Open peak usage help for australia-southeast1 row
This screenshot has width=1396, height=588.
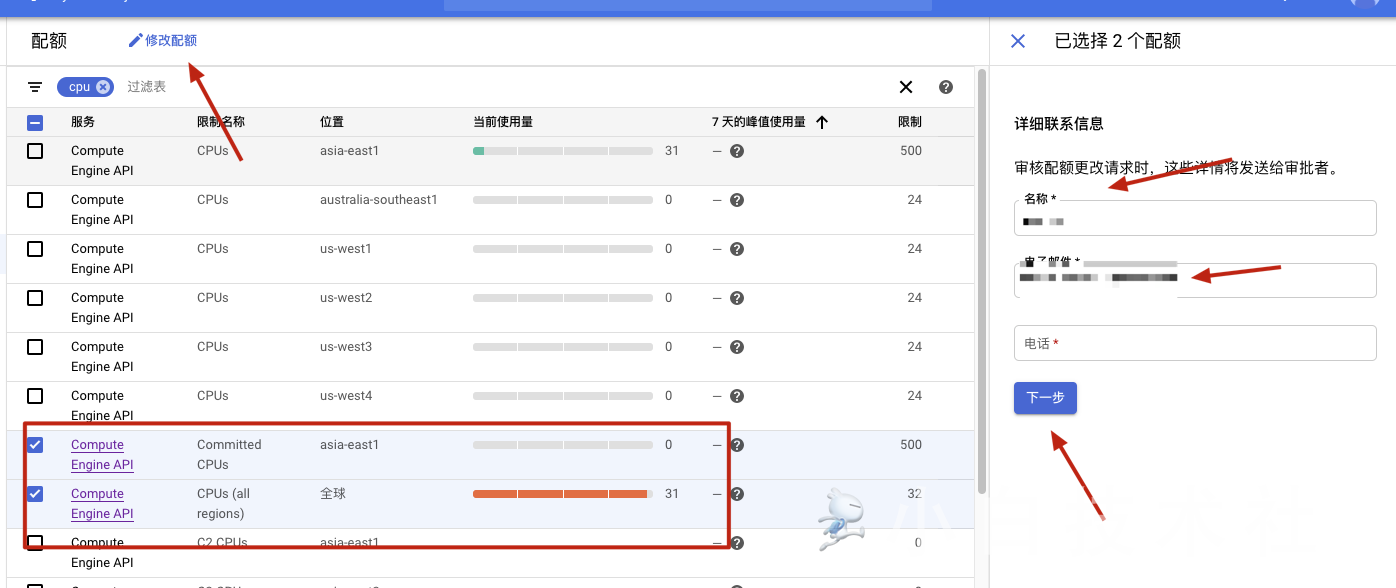click(x=737, y=200)
